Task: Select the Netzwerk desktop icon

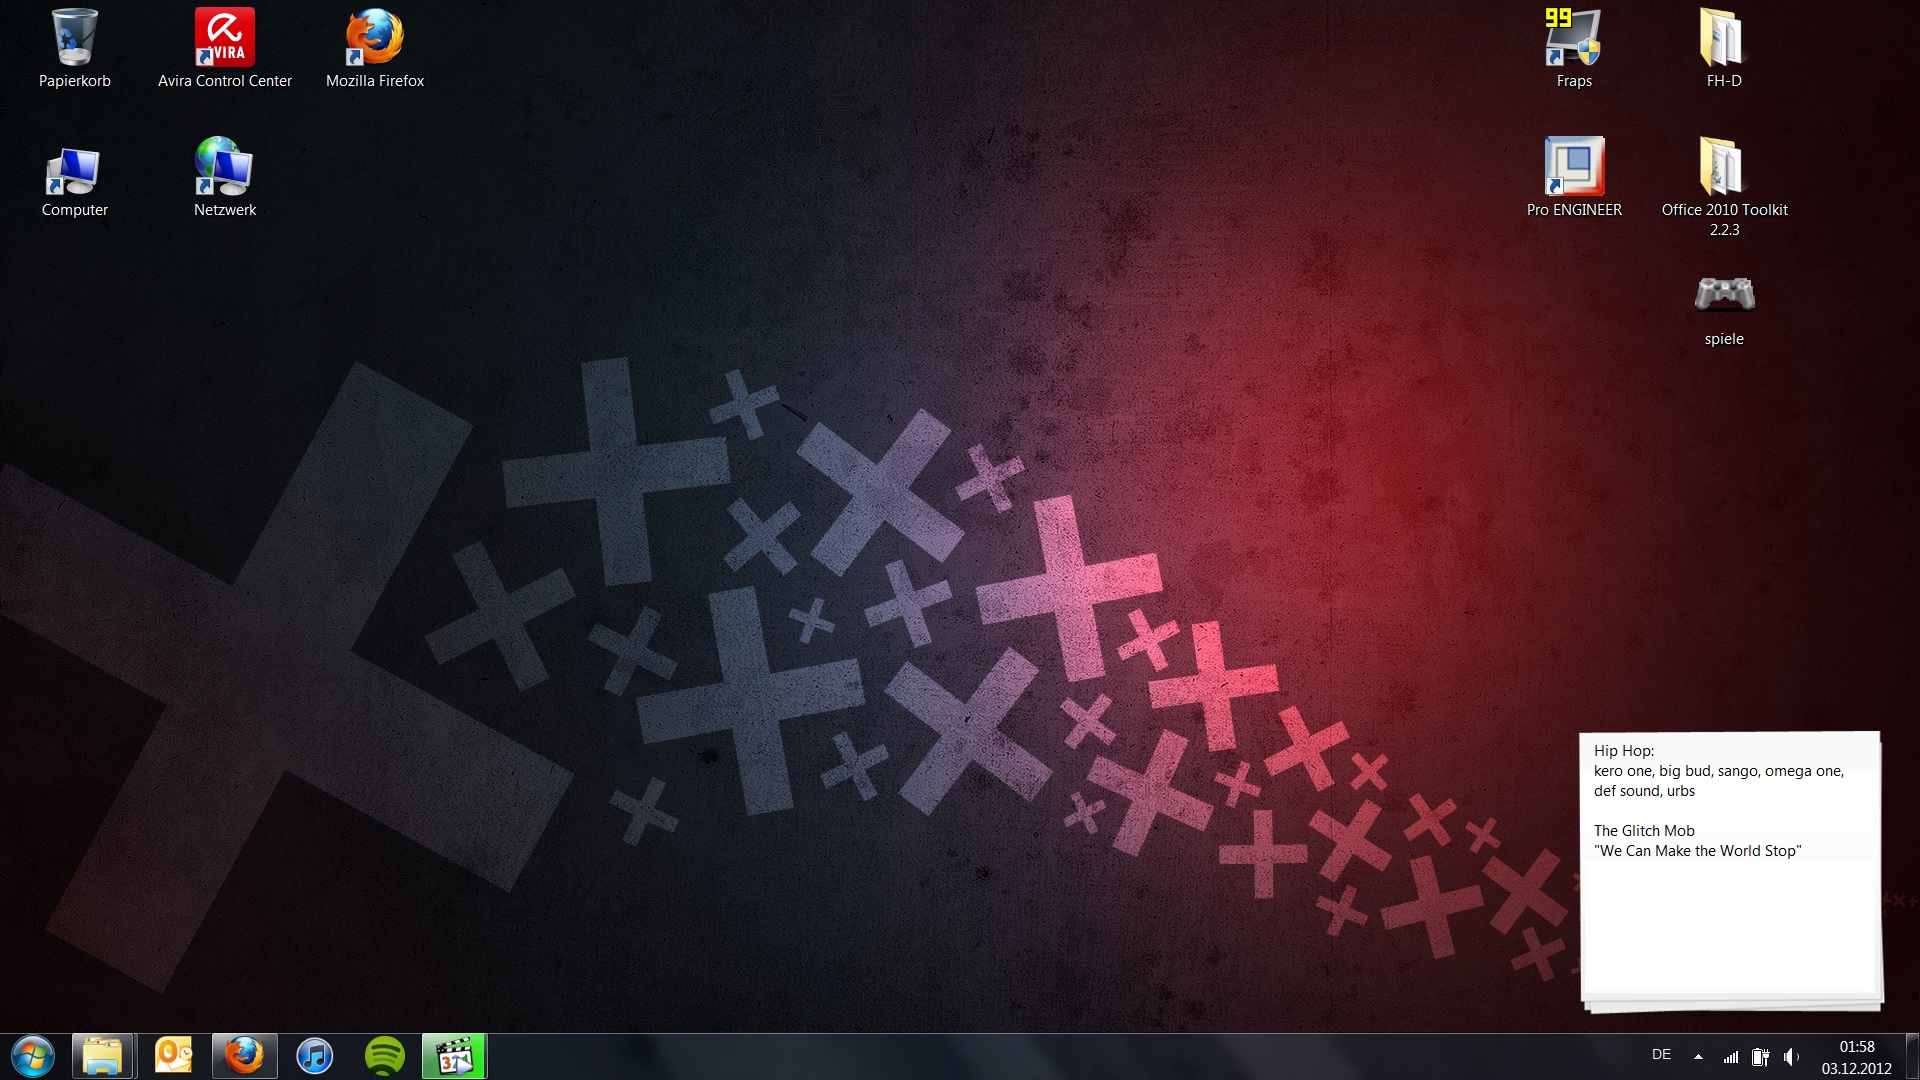Action: (x=224, y=169)
